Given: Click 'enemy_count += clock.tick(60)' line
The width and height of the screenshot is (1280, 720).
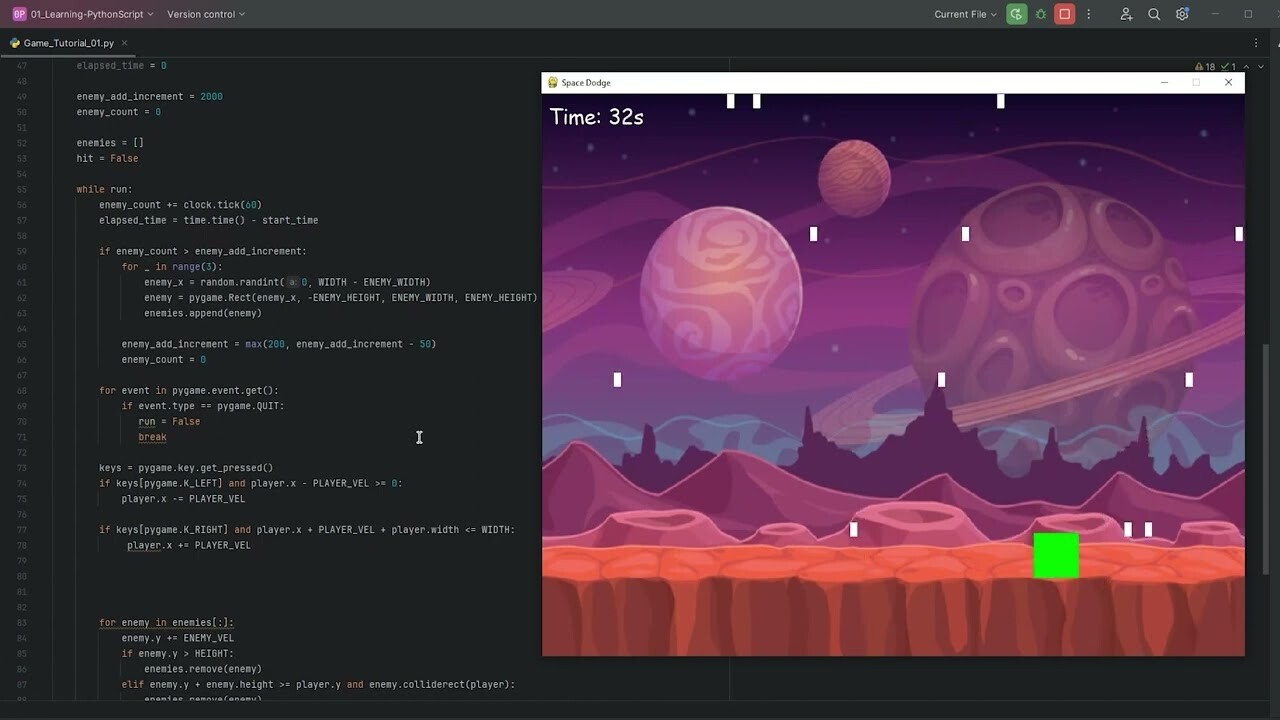Looking at the screenshot, I should [x=180, y=205].
